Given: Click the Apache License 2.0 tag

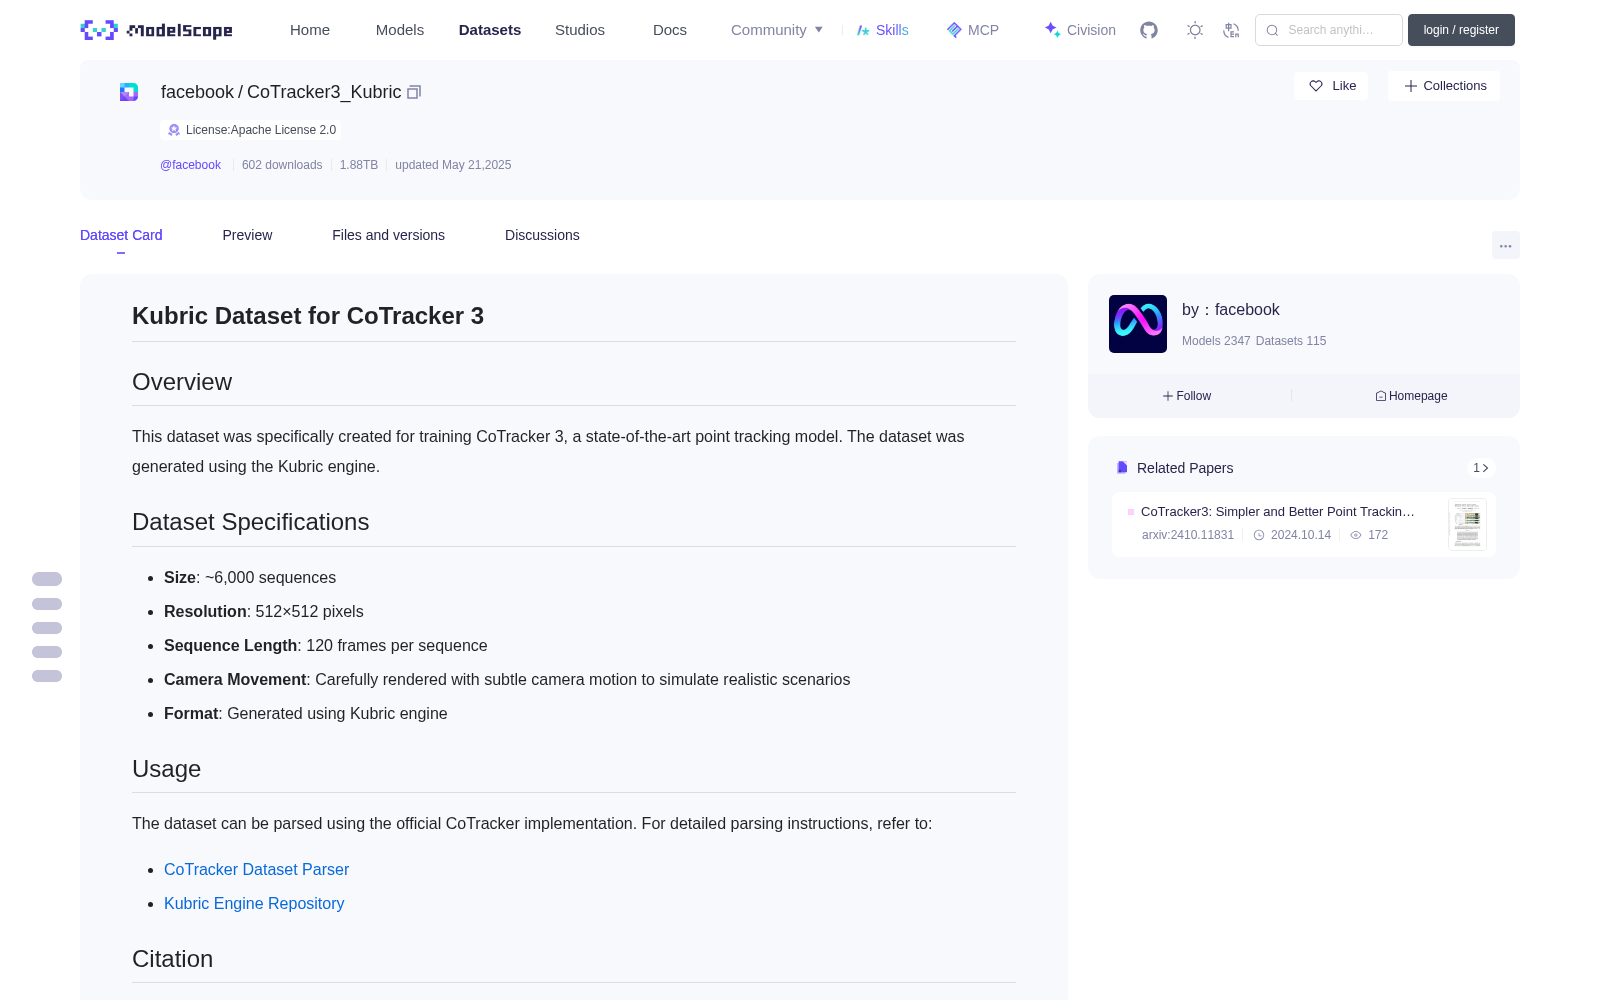Looking at the screenshot, I should tap(251, 130).
